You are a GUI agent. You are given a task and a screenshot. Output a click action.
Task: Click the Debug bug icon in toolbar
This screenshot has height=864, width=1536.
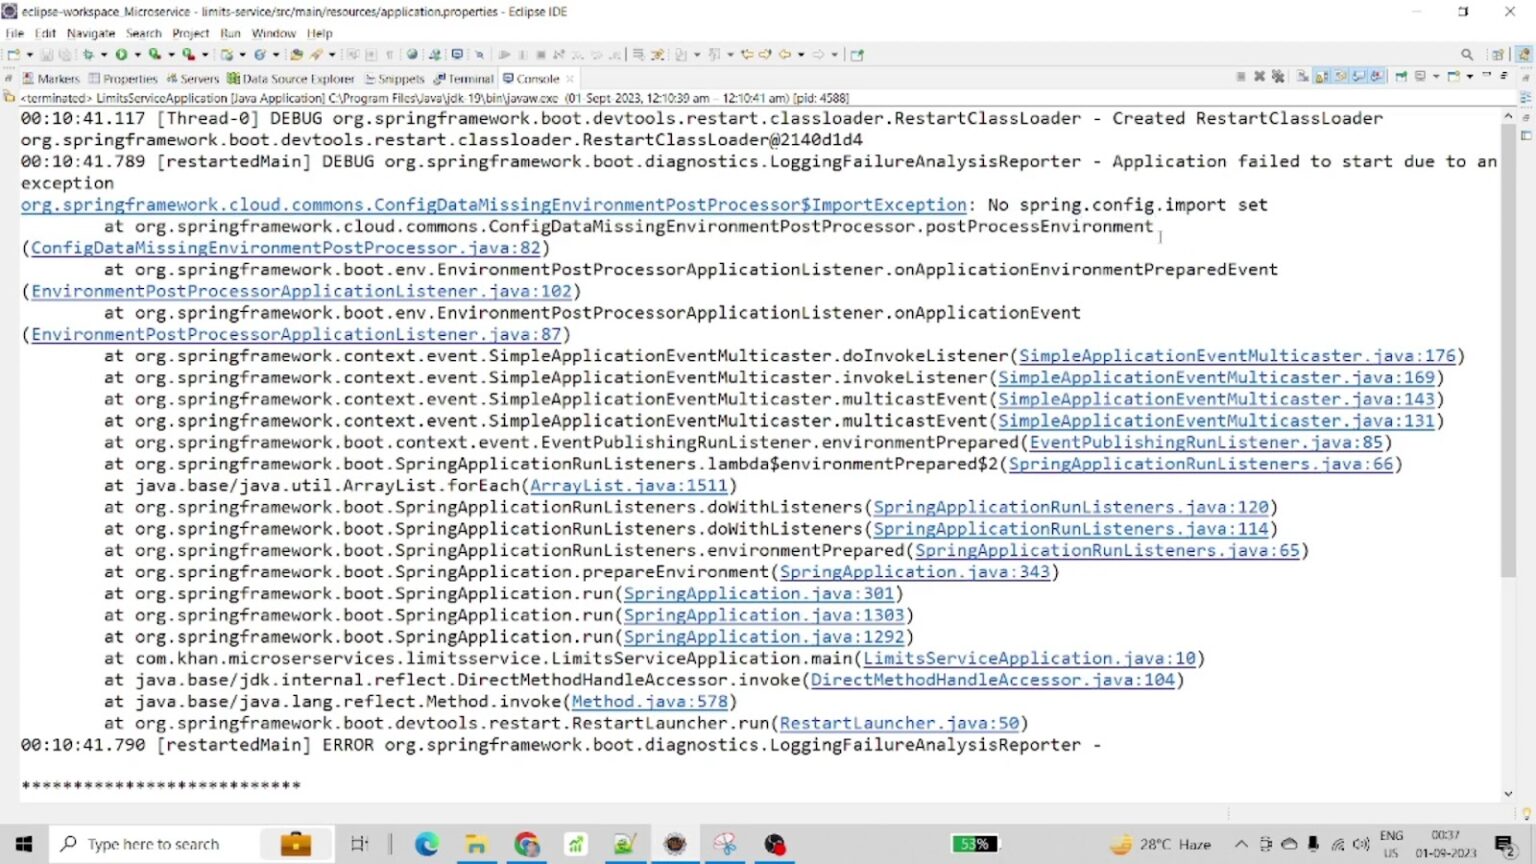tap(88, 55)
